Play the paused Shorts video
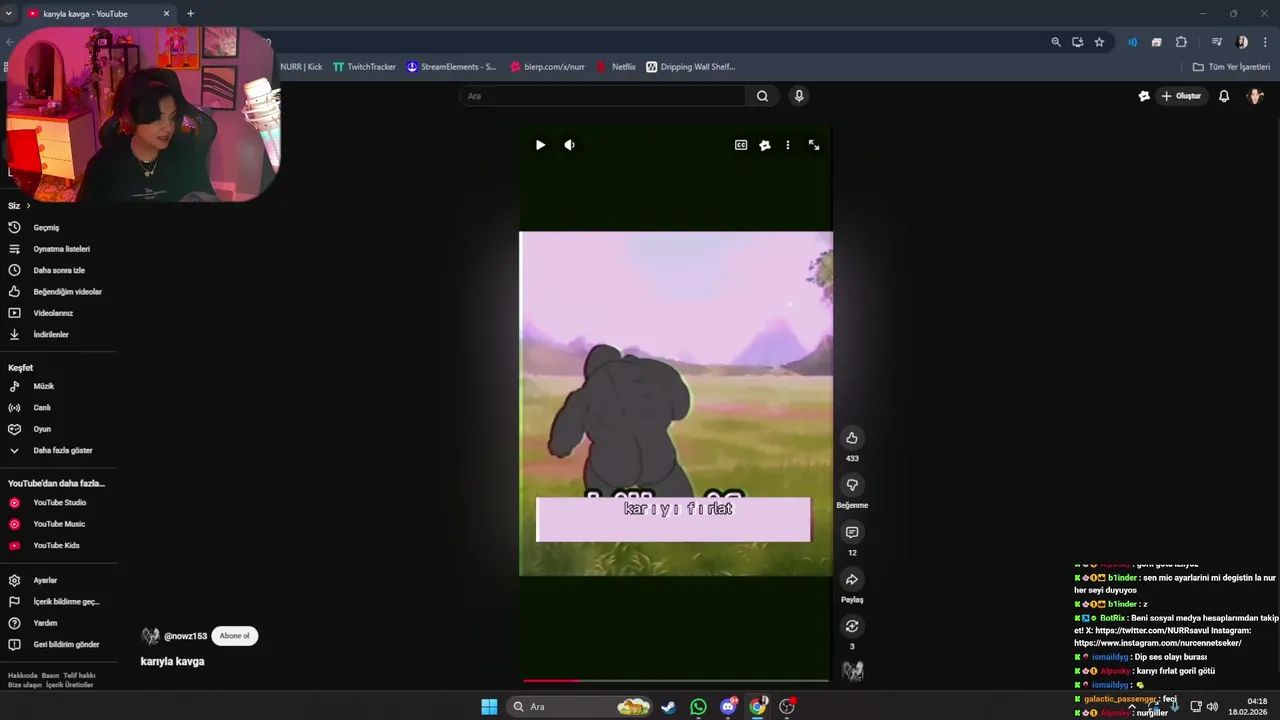The height and width of the screenshot is (720, 1280). [540, 145]
